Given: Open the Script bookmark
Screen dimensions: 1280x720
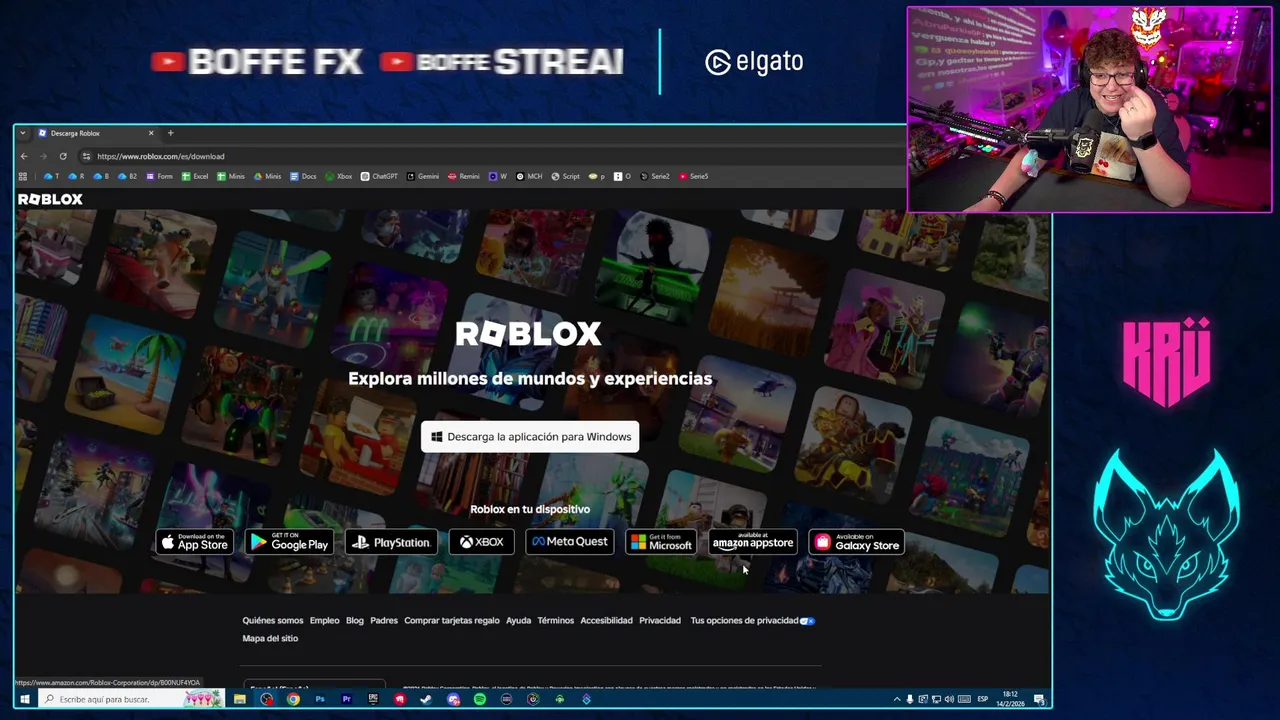Looking at the screenshot, I should coord(565,176).
